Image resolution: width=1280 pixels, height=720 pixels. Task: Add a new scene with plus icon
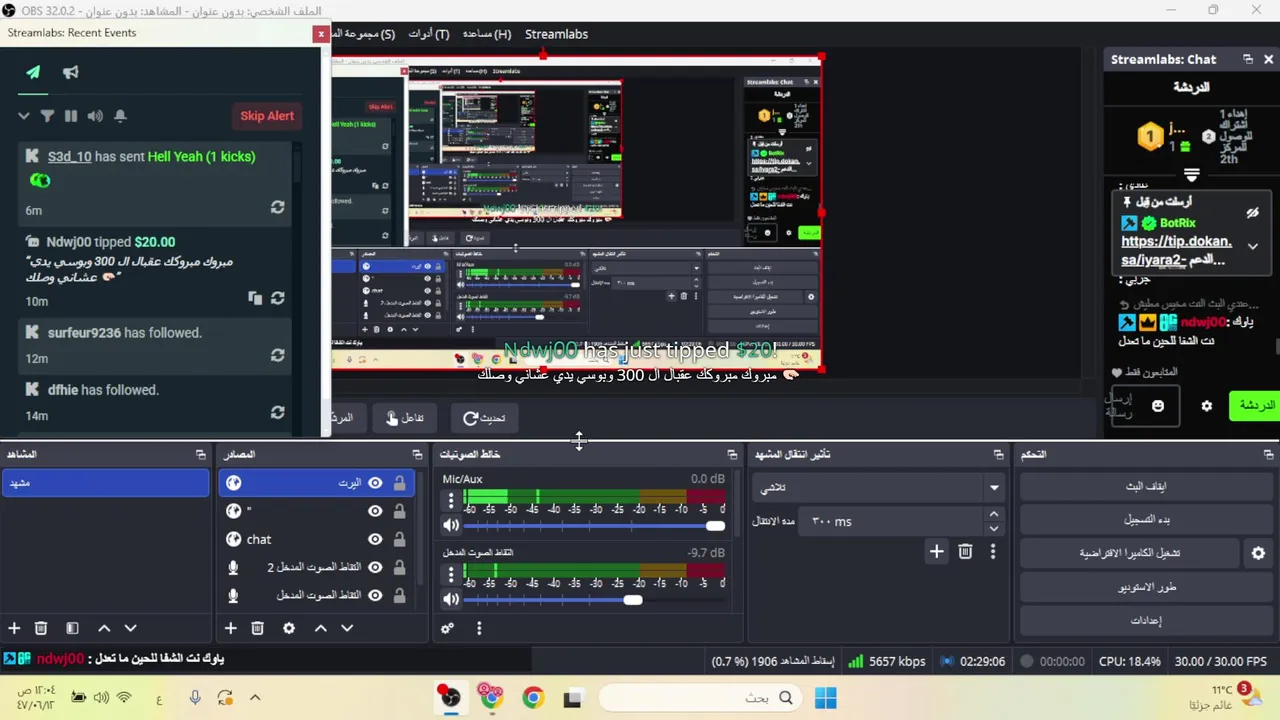coord(14,628)
